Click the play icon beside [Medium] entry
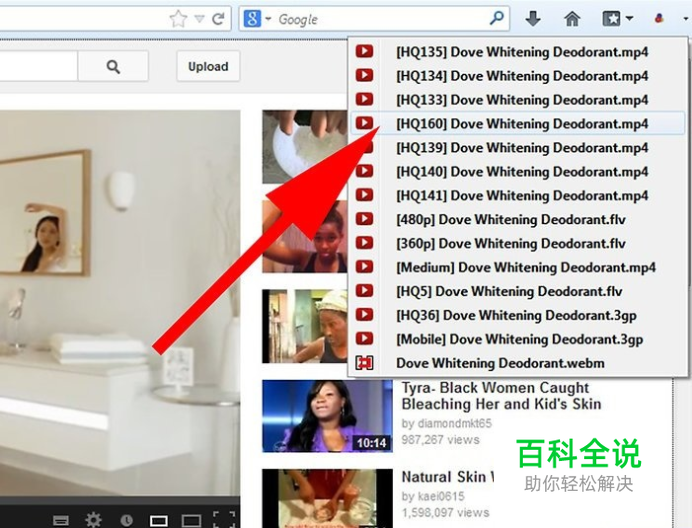Image resolution: width=692 pixels, height=528 pixels. pos(365,267)
